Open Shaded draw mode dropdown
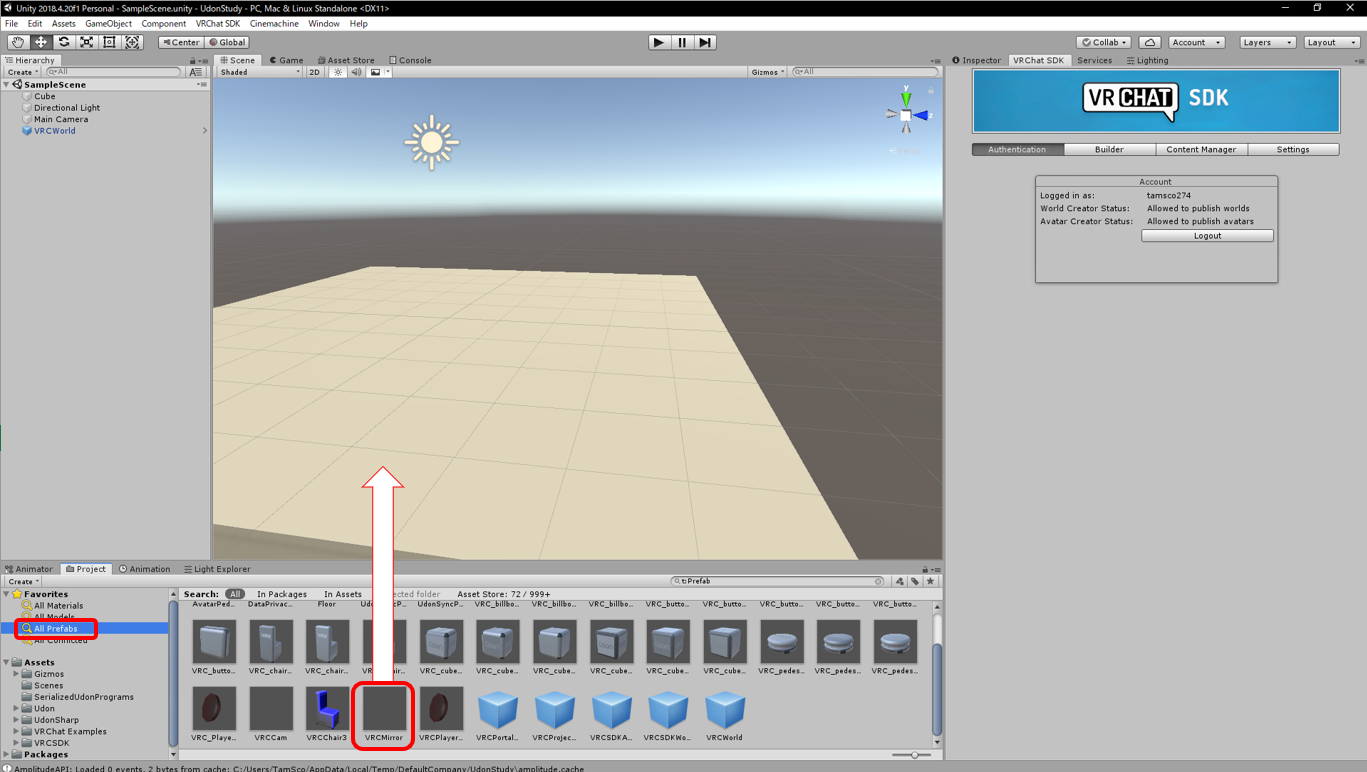 click(260, 72)
